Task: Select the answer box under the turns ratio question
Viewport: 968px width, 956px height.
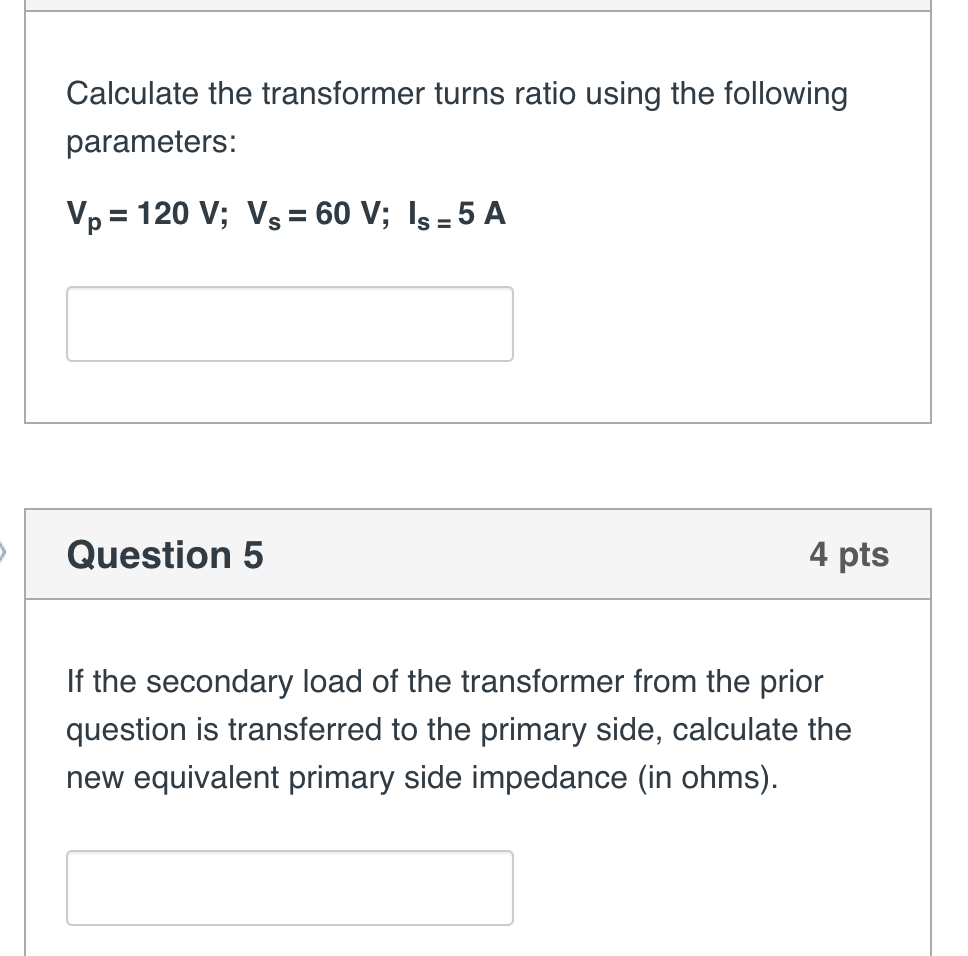Action: coord(289,323)
